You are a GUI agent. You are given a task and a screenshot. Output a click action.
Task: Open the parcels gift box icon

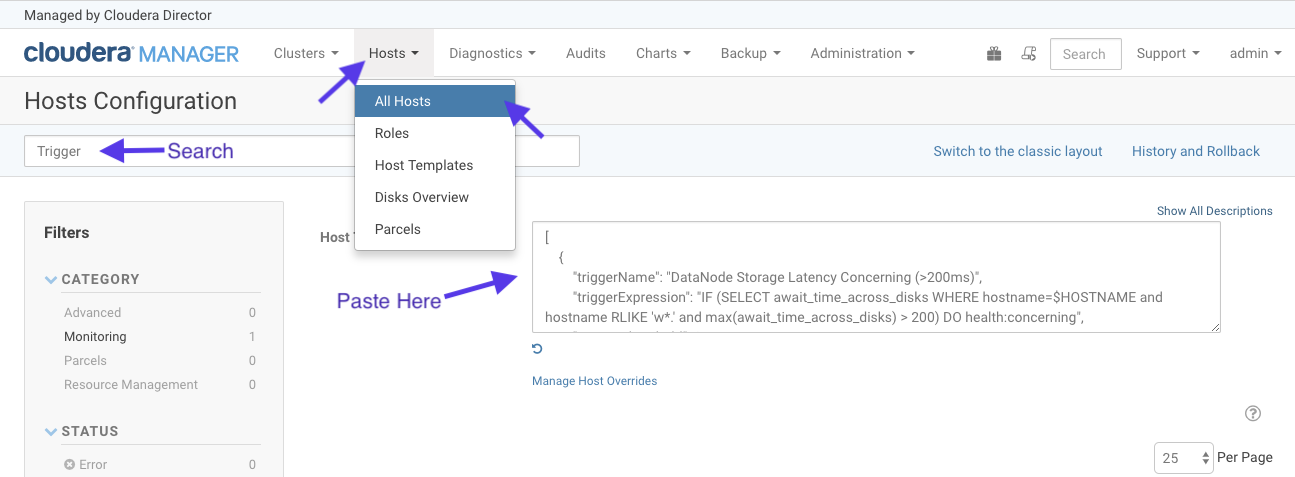tap(994, 54)
